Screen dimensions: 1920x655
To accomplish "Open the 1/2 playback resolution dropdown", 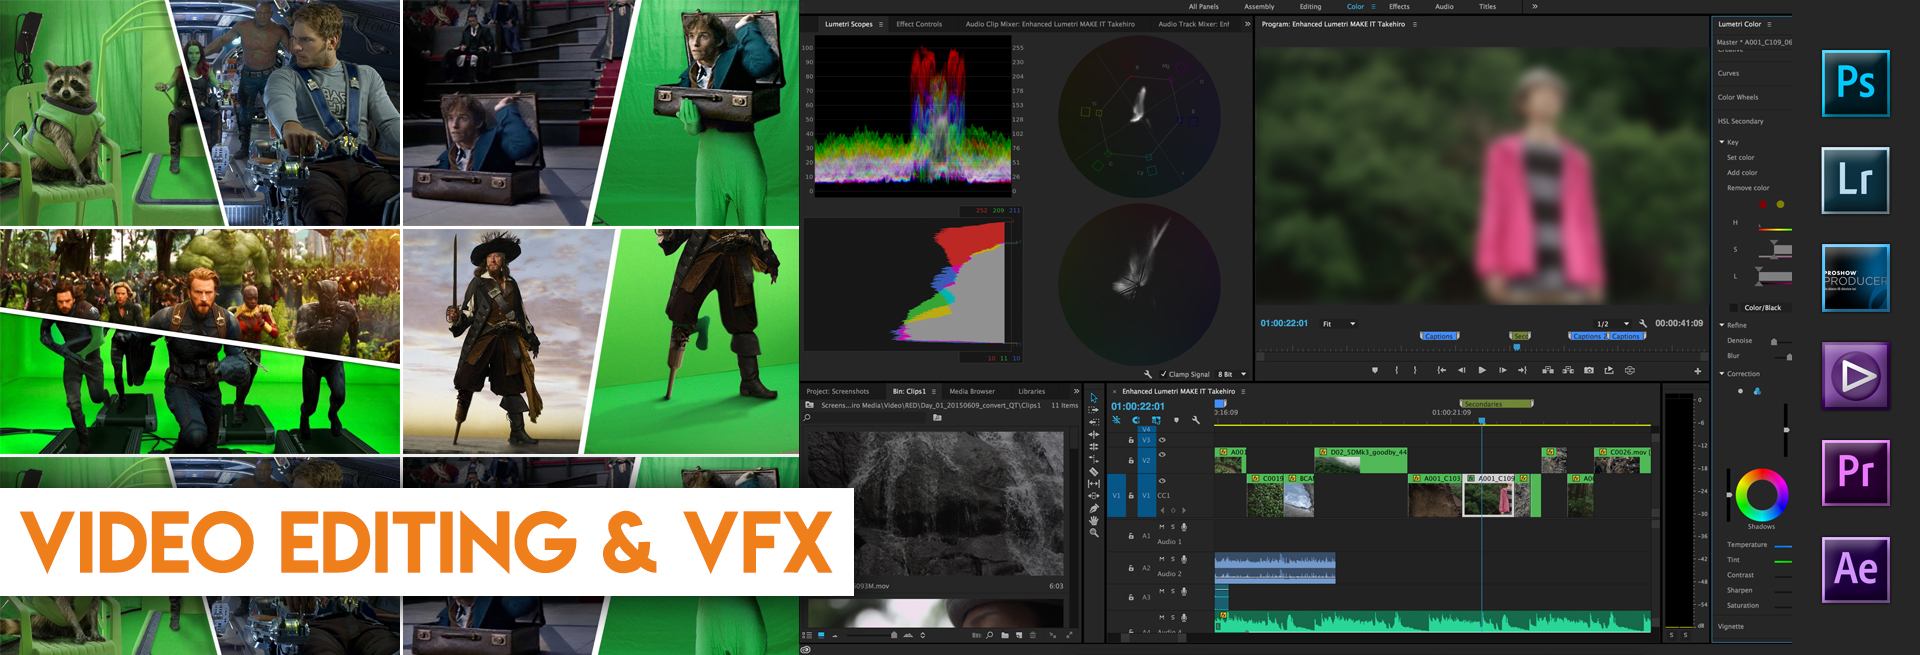I will coord(1613,324).
